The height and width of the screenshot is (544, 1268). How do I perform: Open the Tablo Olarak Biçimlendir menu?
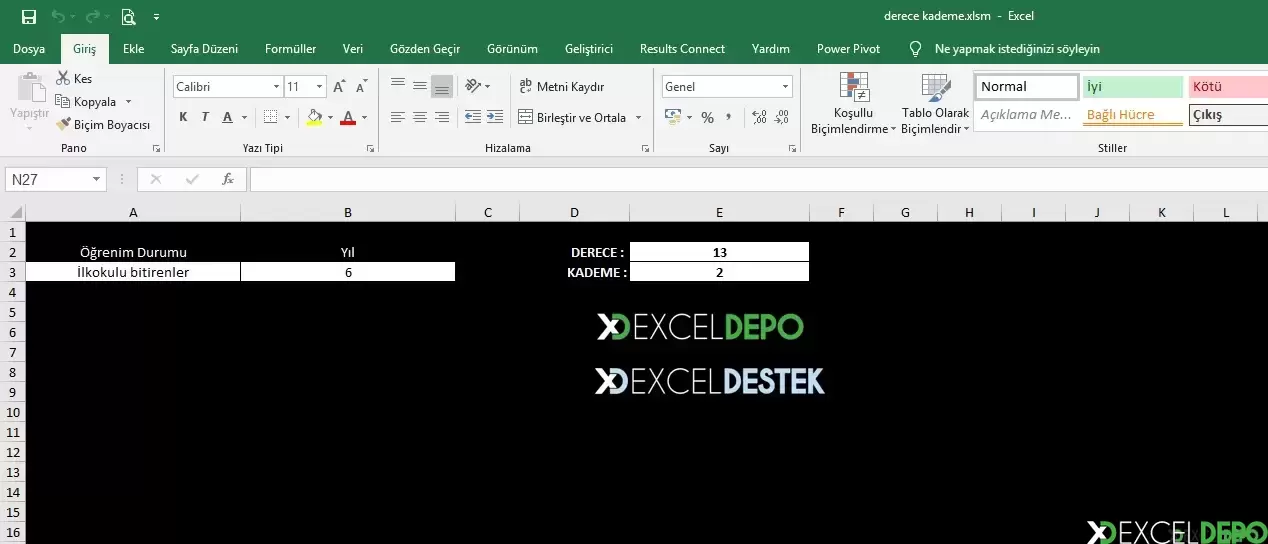click(935, 104)
